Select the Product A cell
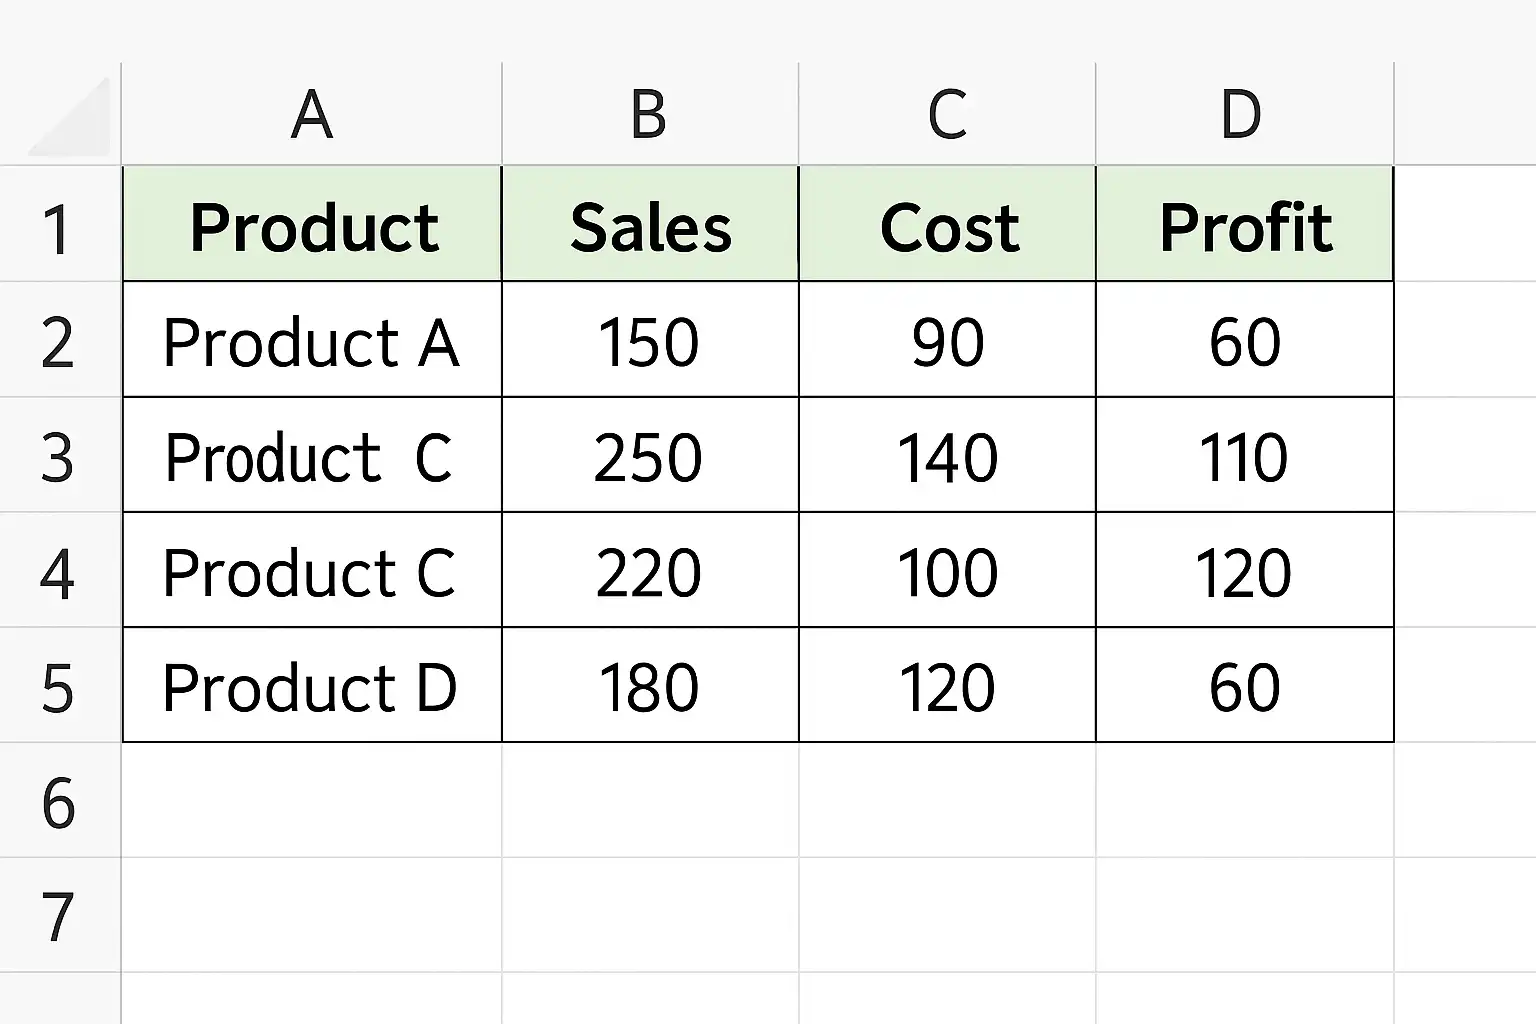Viewport: 1536px width, 1024px height. 312,340
